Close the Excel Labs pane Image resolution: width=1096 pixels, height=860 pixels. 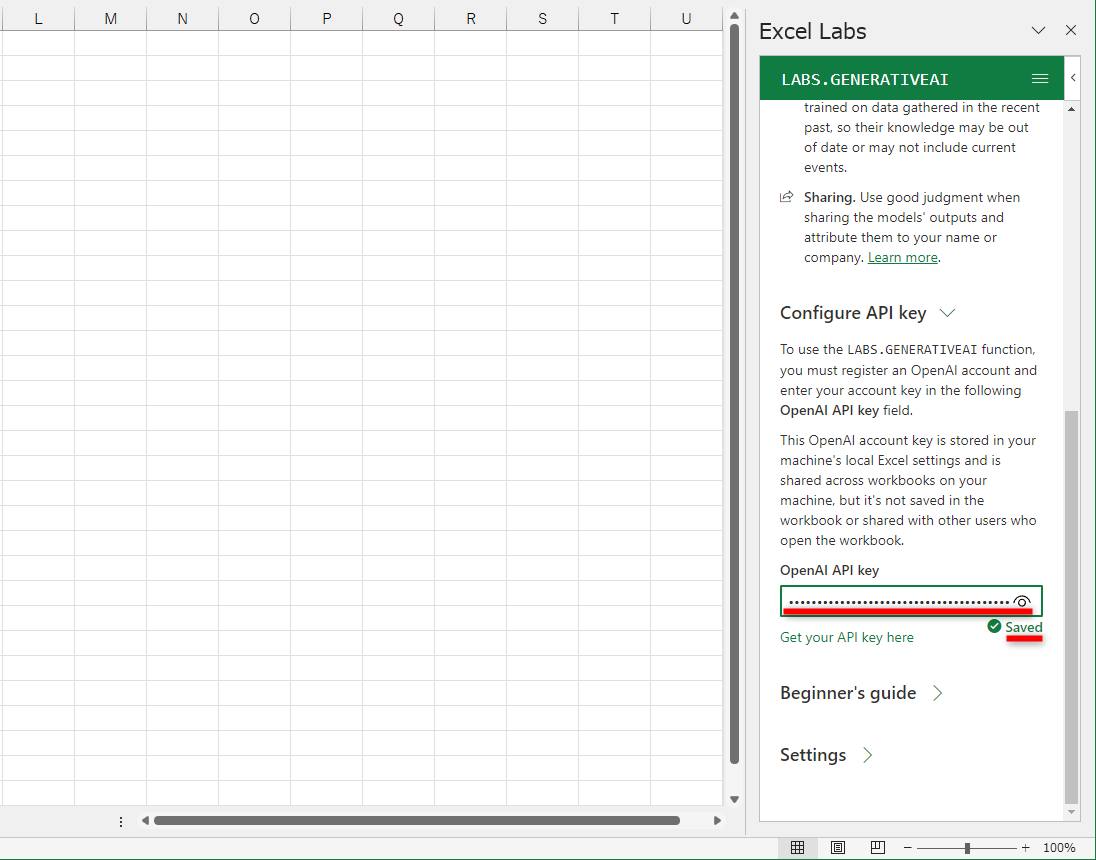pyautogui.click(x=1071, y=30)
